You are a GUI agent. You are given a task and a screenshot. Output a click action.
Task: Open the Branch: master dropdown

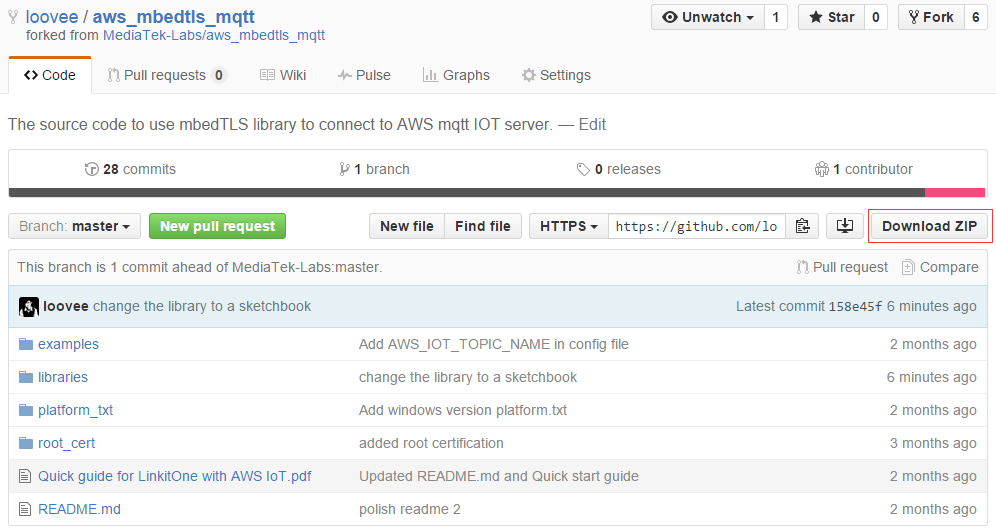[74, 226]
